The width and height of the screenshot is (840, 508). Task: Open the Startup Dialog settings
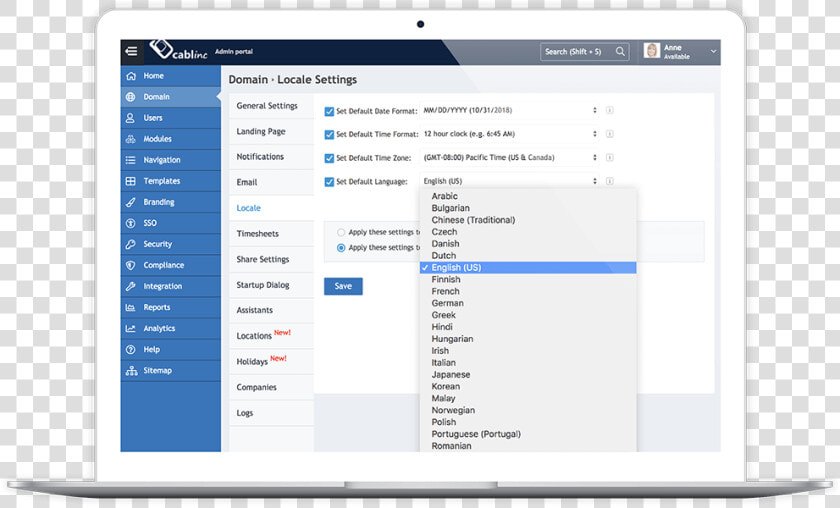click(x=271, y=285)
